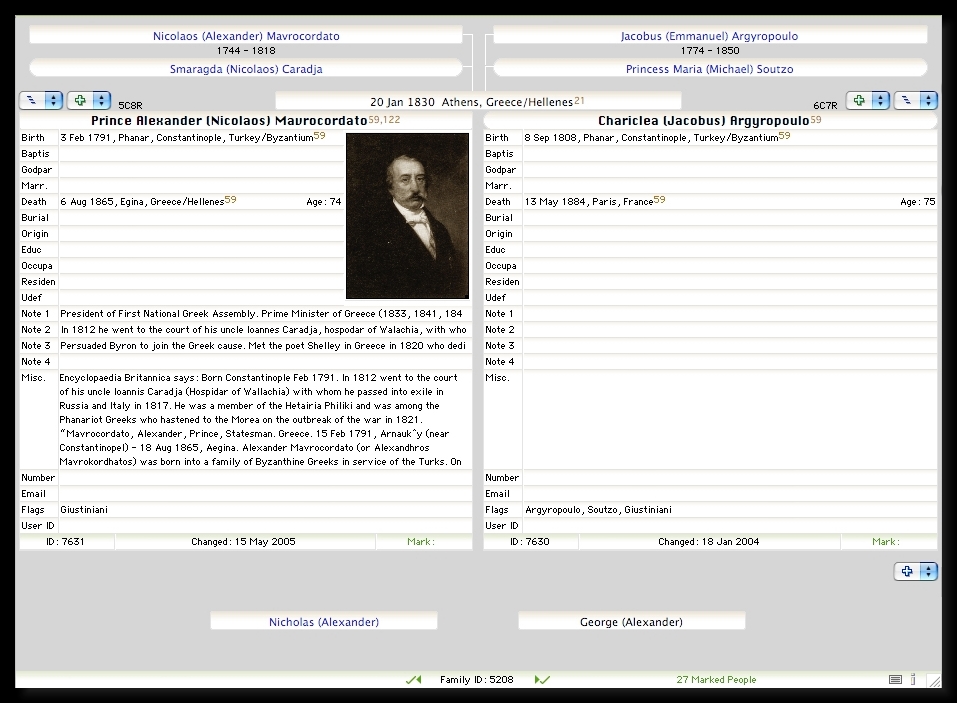The width and height of the screenshot is (957, 703).
Task: Go to previous marked family arrow
Action: tap(413, 680)
